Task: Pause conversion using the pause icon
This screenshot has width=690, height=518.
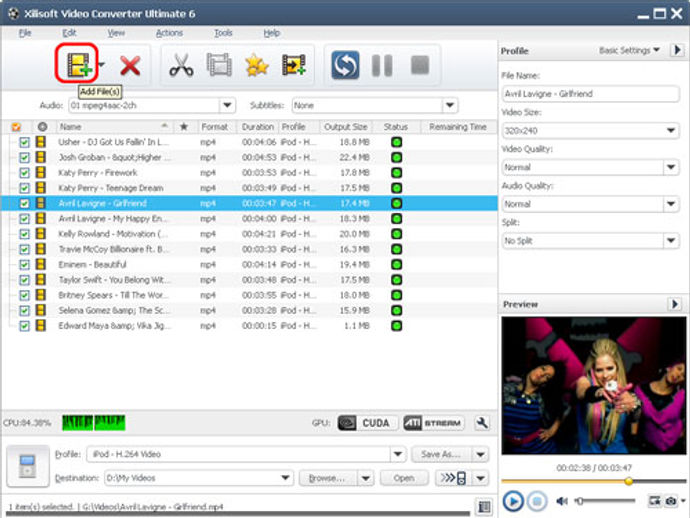Action: (382, 66)
